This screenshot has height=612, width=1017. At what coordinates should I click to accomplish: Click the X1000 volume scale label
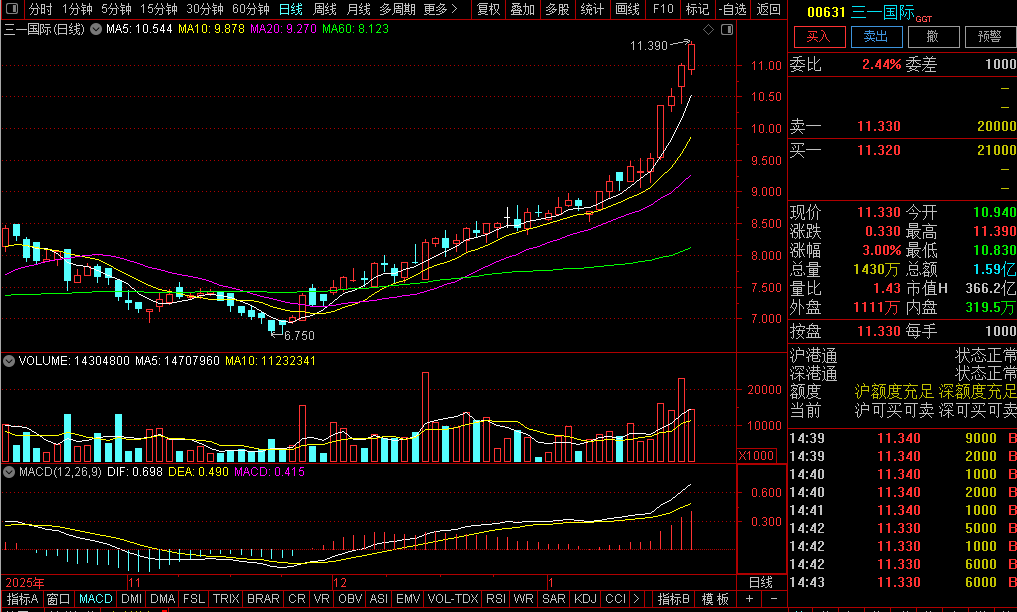[x=756, y=456]
